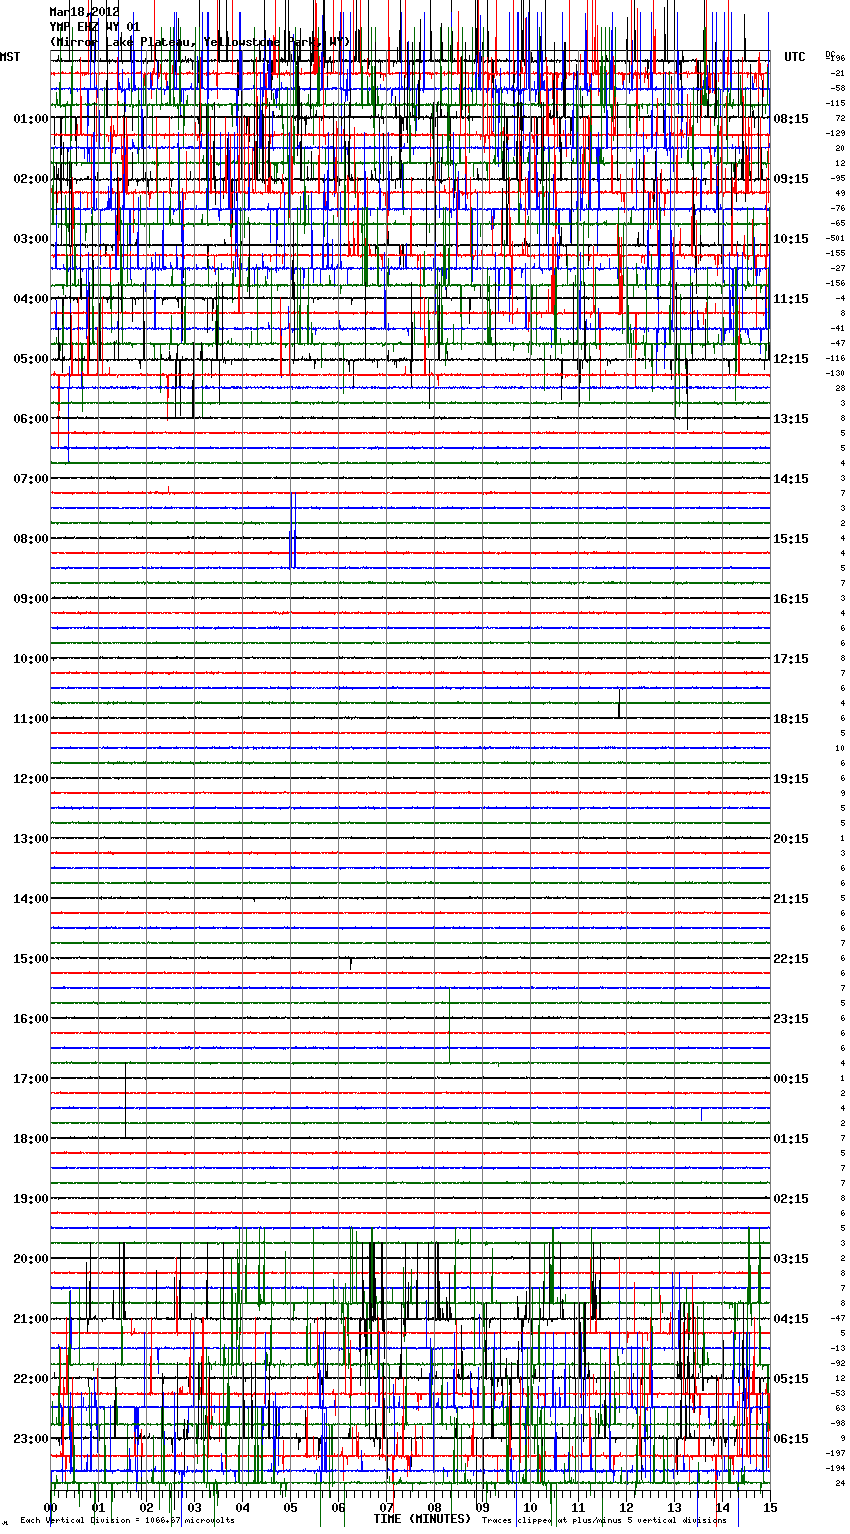Click the 08:15 UTC time label
Viewport: 850px width, 1534px height.
coord(791,119)
